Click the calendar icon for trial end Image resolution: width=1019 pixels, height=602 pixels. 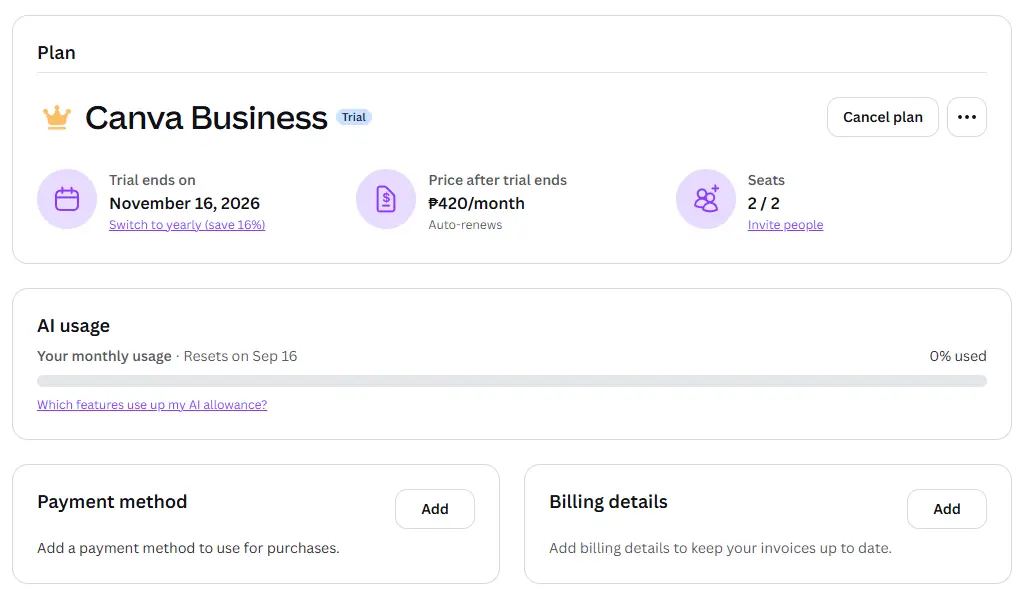tap(67, 199)
